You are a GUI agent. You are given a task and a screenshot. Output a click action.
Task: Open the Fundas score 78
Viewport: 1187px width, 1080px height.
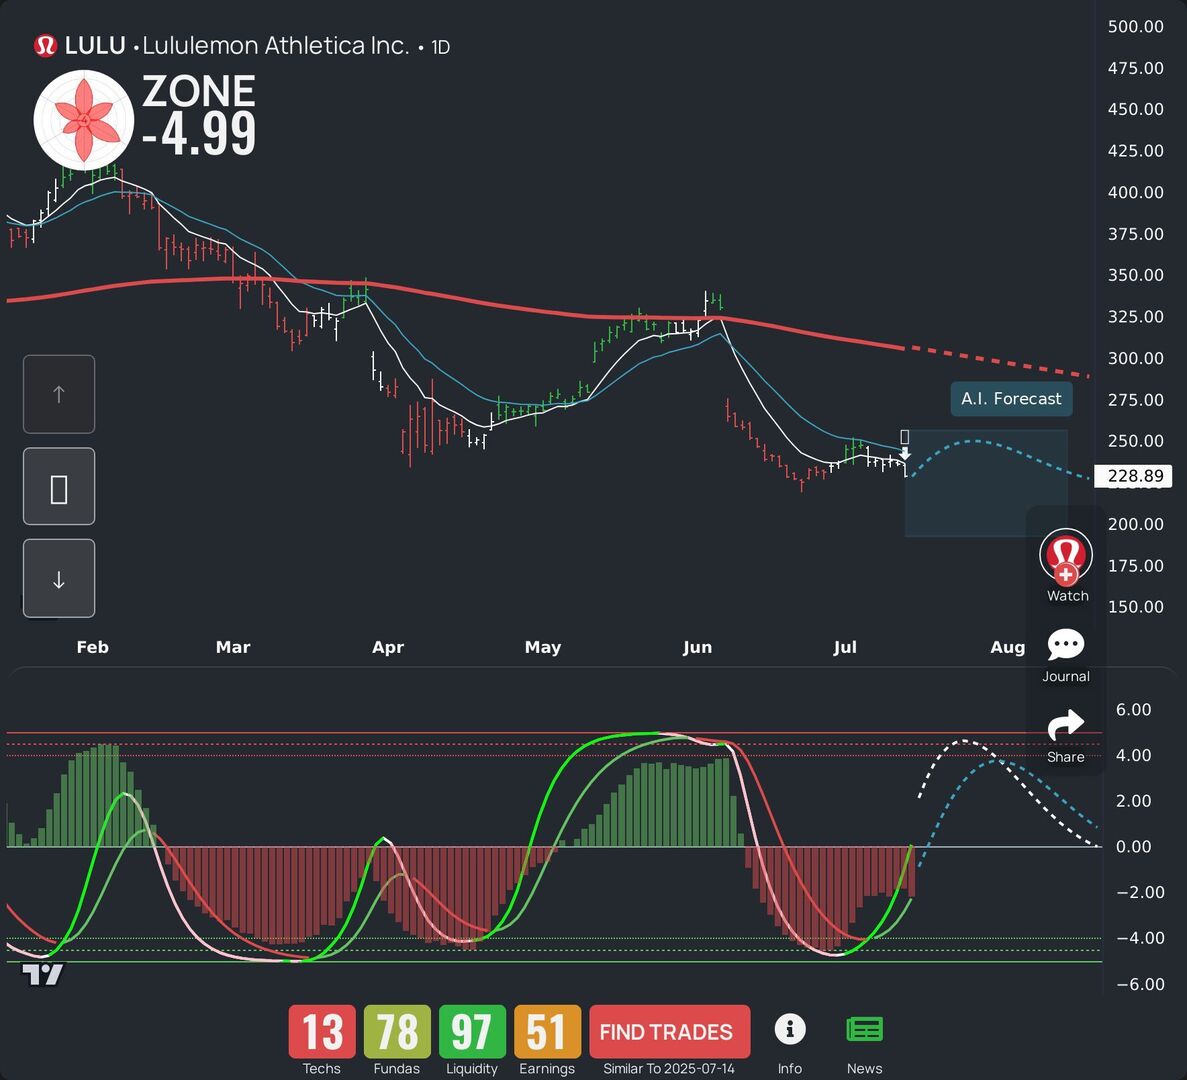[397, 1031]
